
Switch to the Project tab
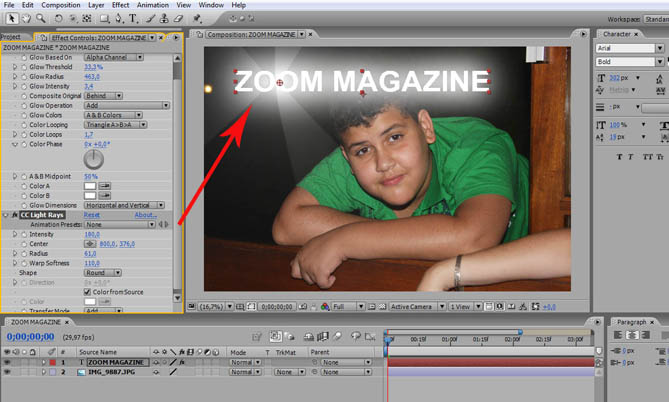click(11, 37)
